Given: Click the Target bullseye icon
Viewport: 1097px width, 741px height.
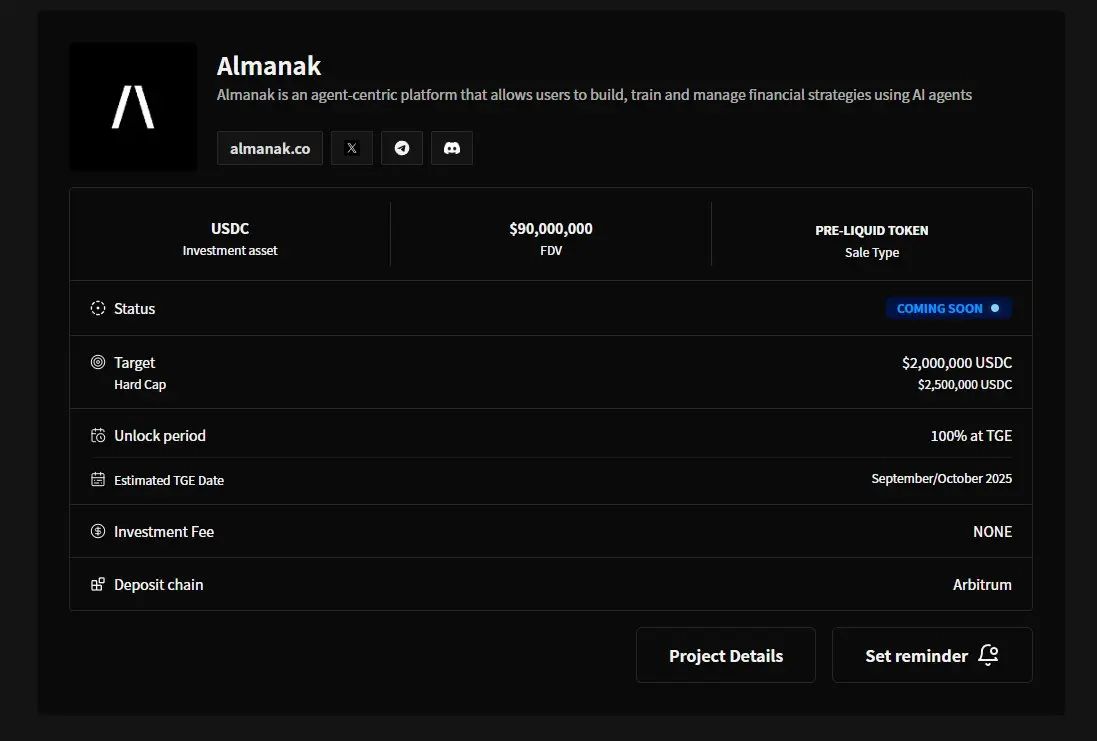Looking at the screenshot, I should point(98,362).
